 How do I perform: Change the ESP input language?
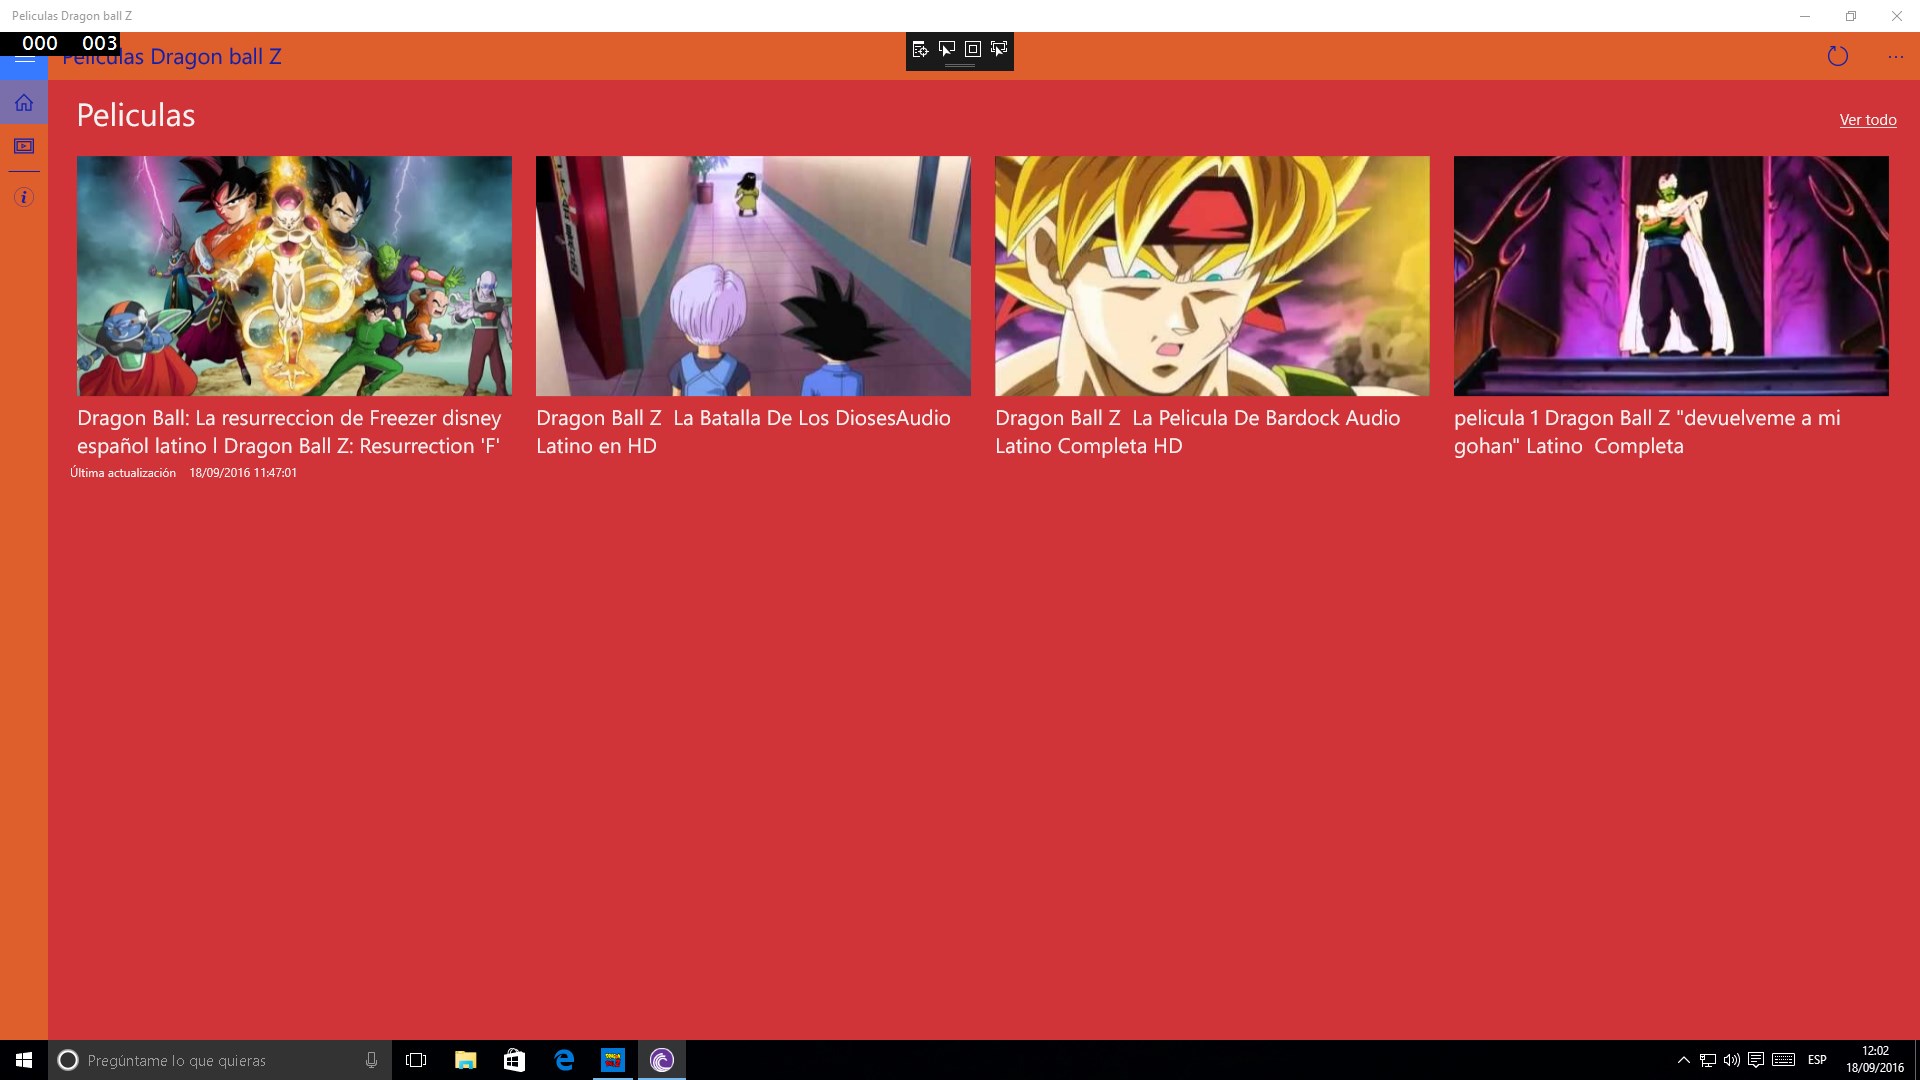coord(1817,1060)
